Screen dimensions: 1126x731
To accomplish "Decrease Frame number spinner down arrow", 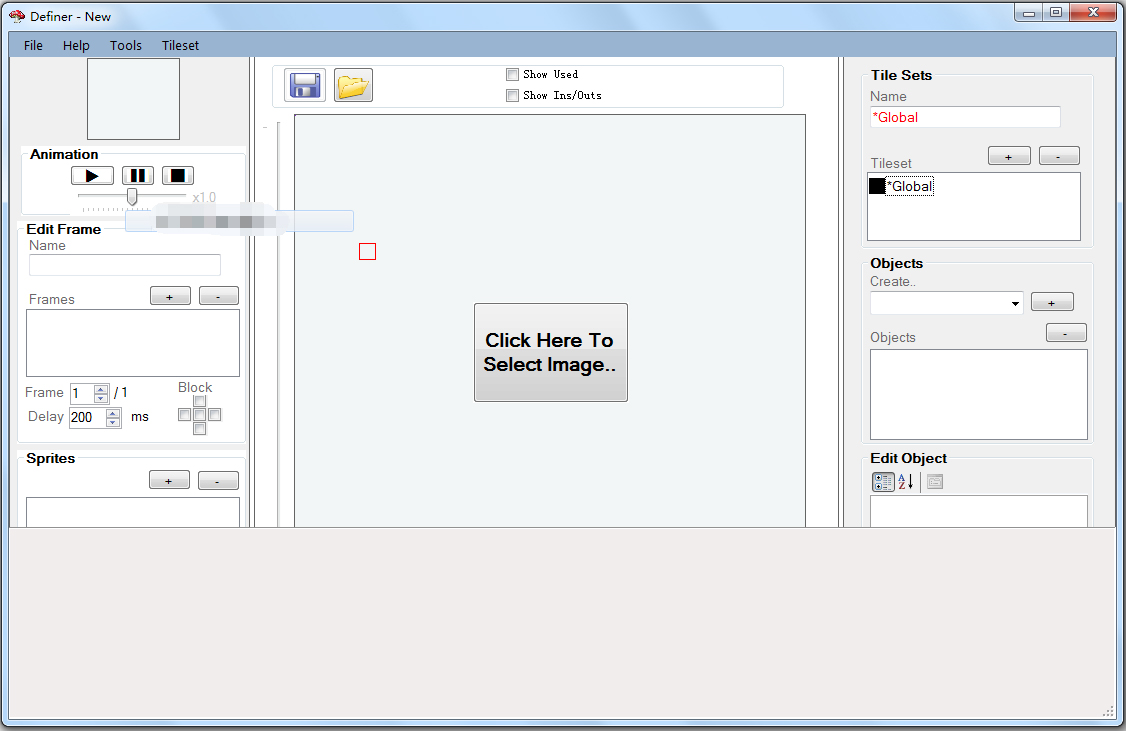I will pyautogui.click(x=101, y=398).
